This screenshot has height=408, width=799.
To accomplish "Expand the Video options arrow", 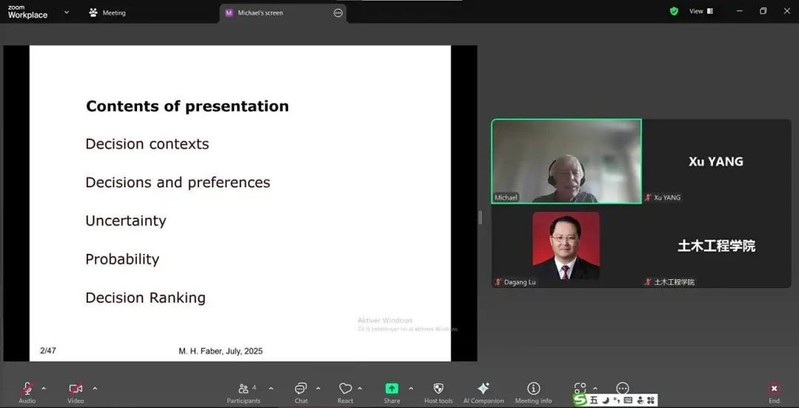I will pyautogui.click(x=95, y=388).
